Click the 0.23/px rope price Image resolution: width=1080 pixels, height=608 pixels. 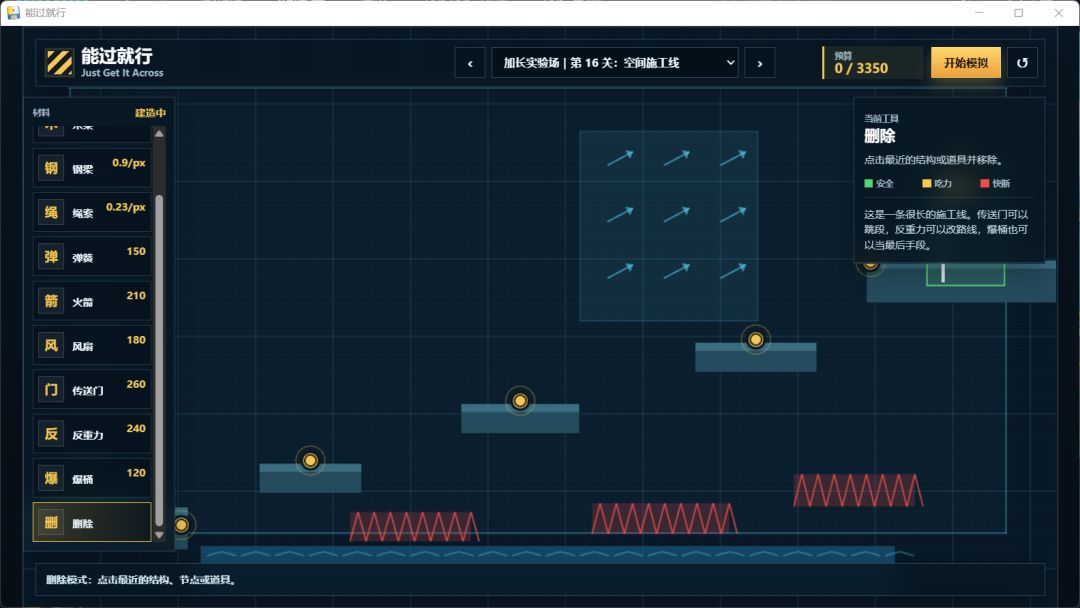pyautogui.click(x=125, y=207)
